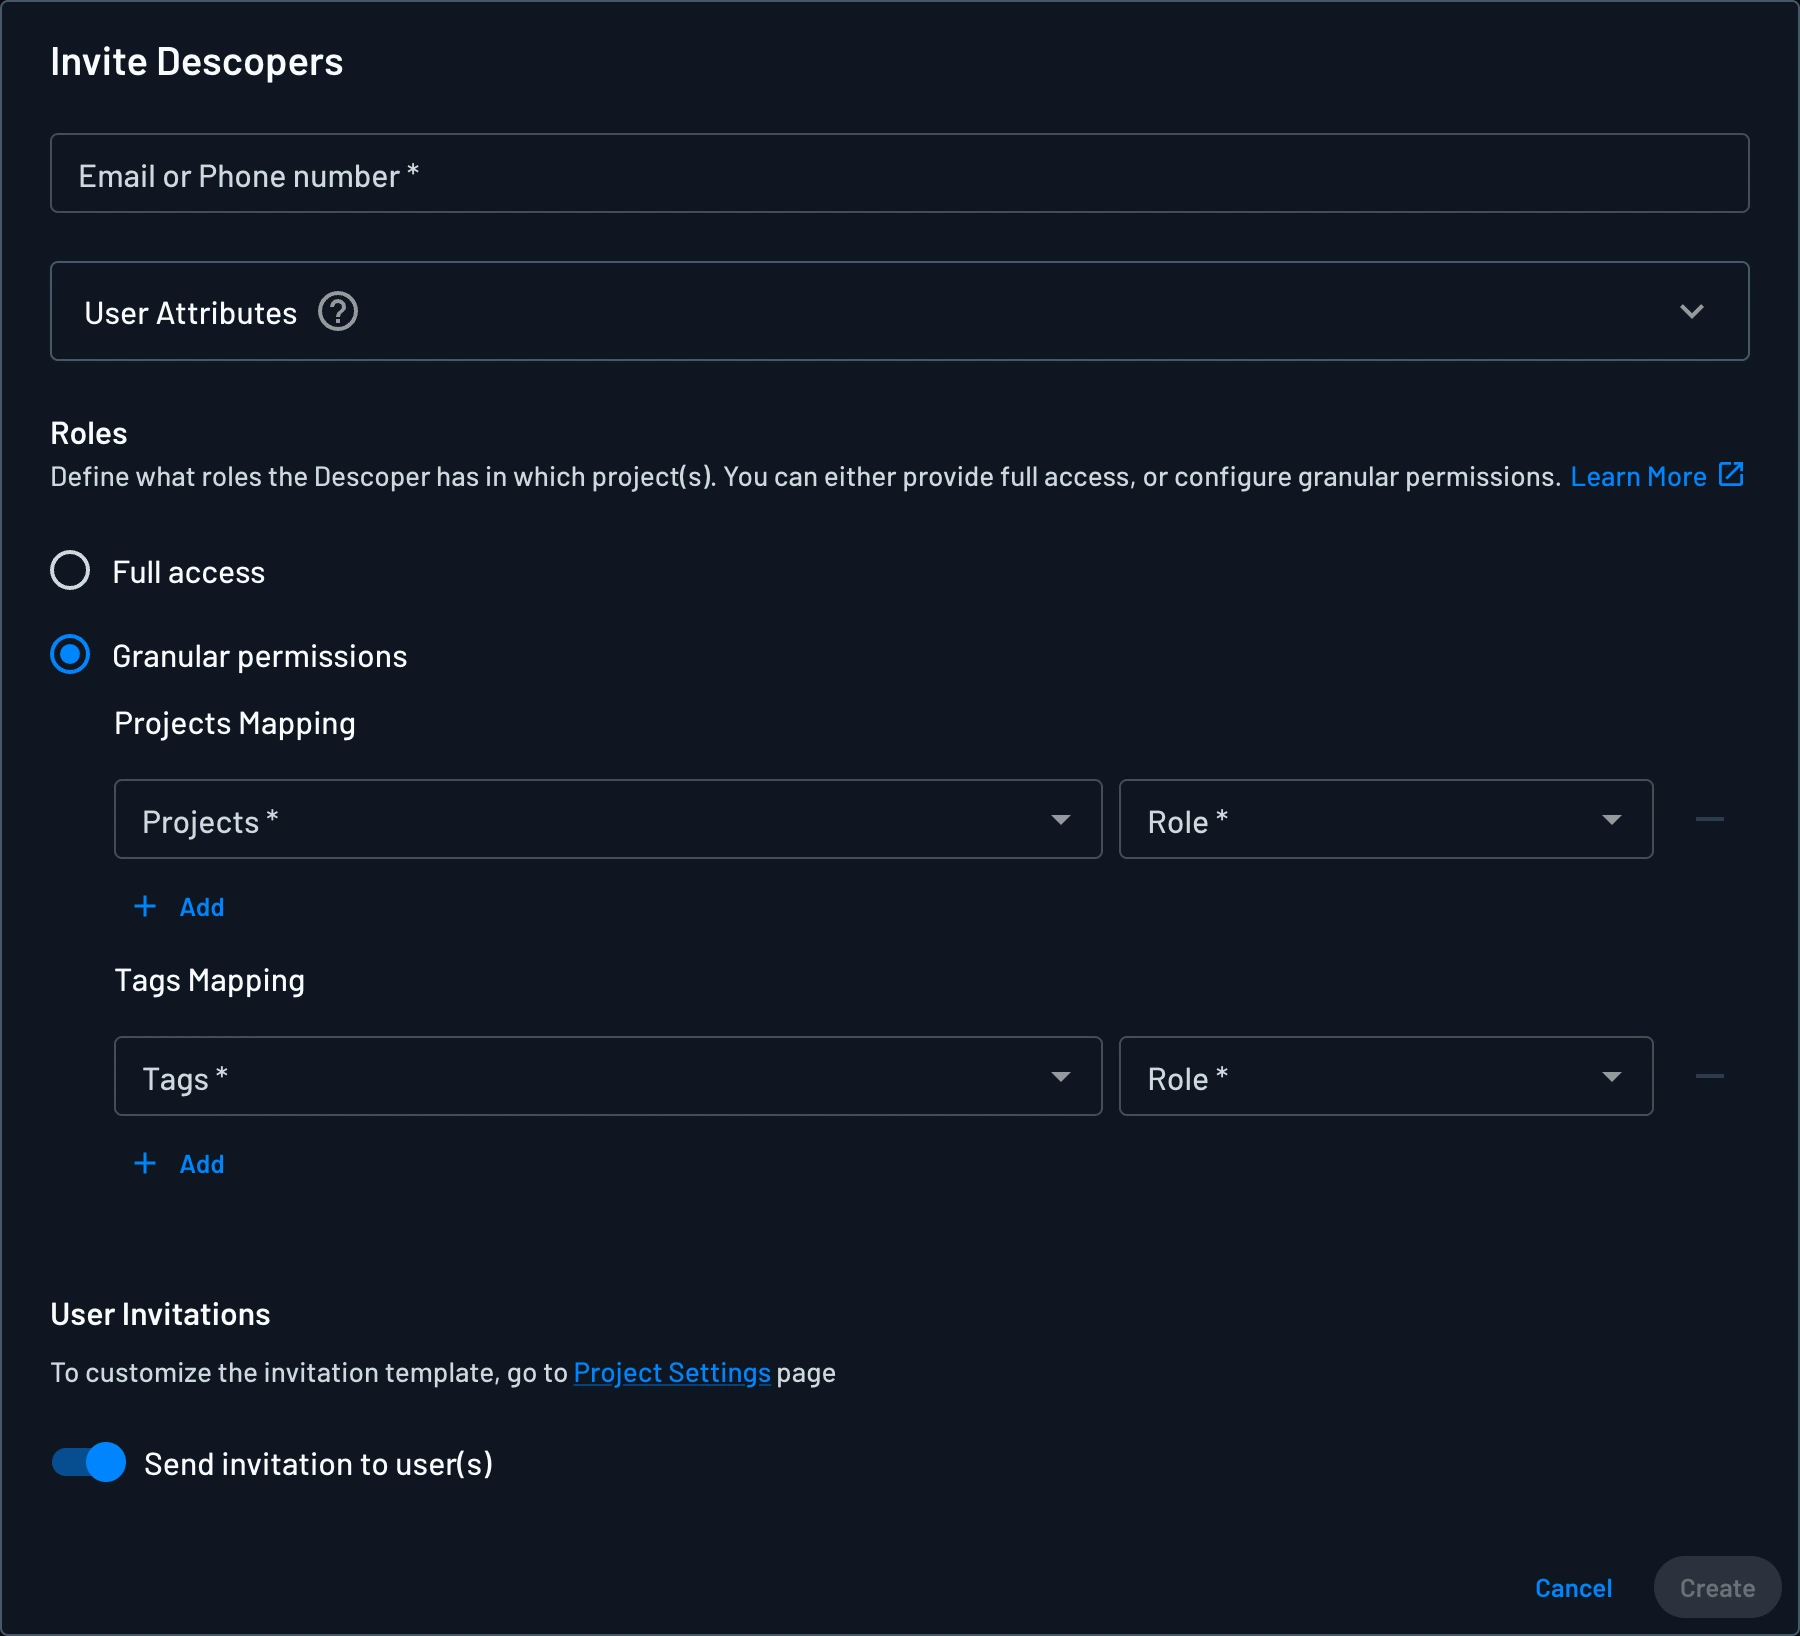Click Cancel to dismiss the dialog

(x=1573, y=1587)
